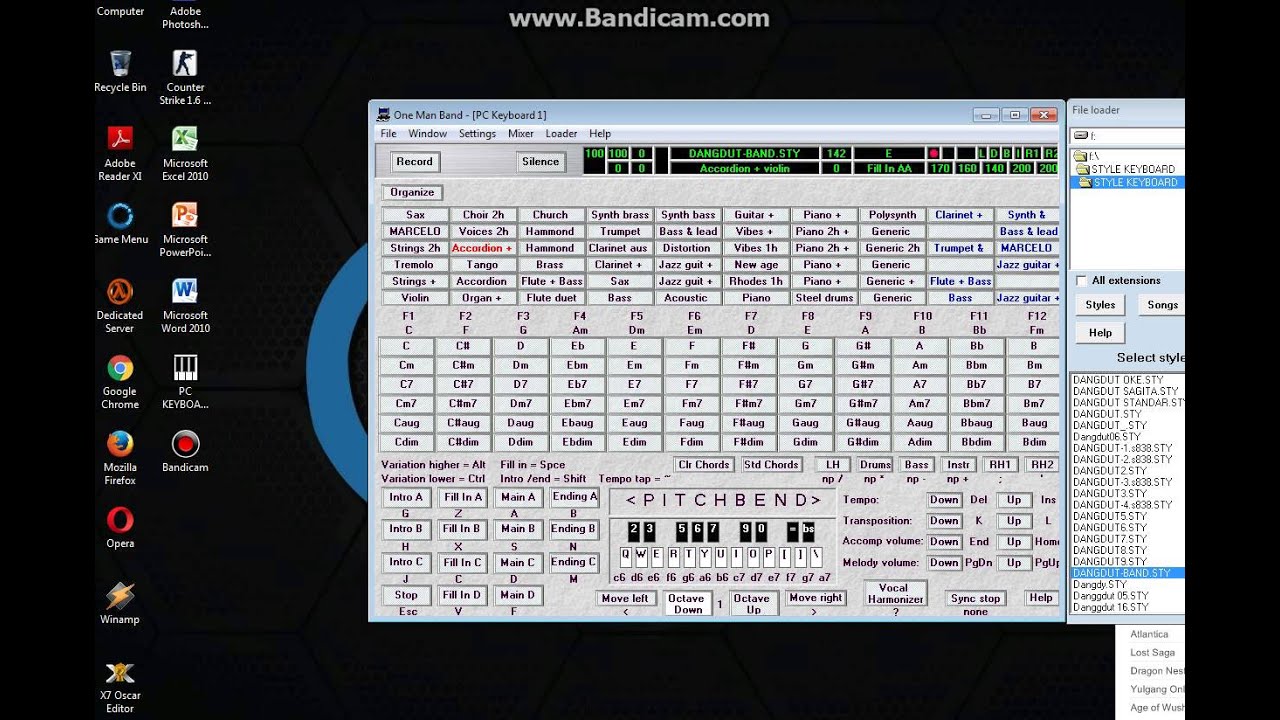1280x720 pixels.
Task: Toggle the RH2 part button
Action: (1042, 465)
